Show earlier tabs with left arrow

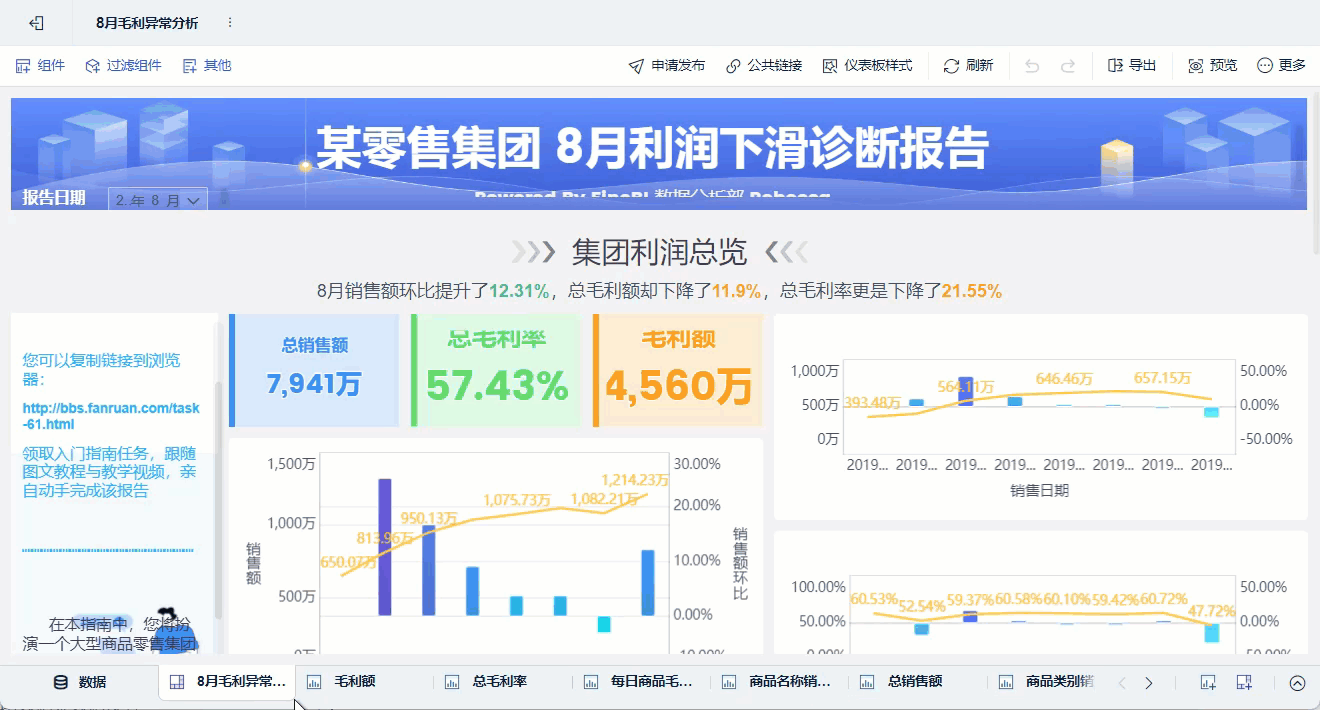tap(1122, 683)
